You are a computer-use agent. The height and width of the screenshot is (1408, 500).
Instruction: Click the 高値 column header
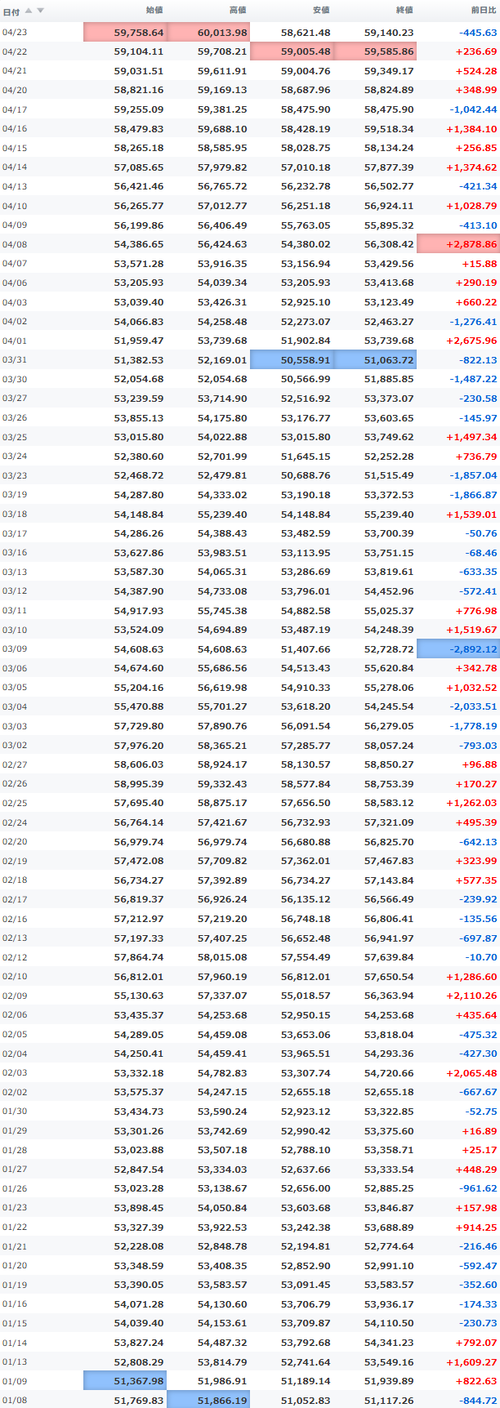[237, 10]
